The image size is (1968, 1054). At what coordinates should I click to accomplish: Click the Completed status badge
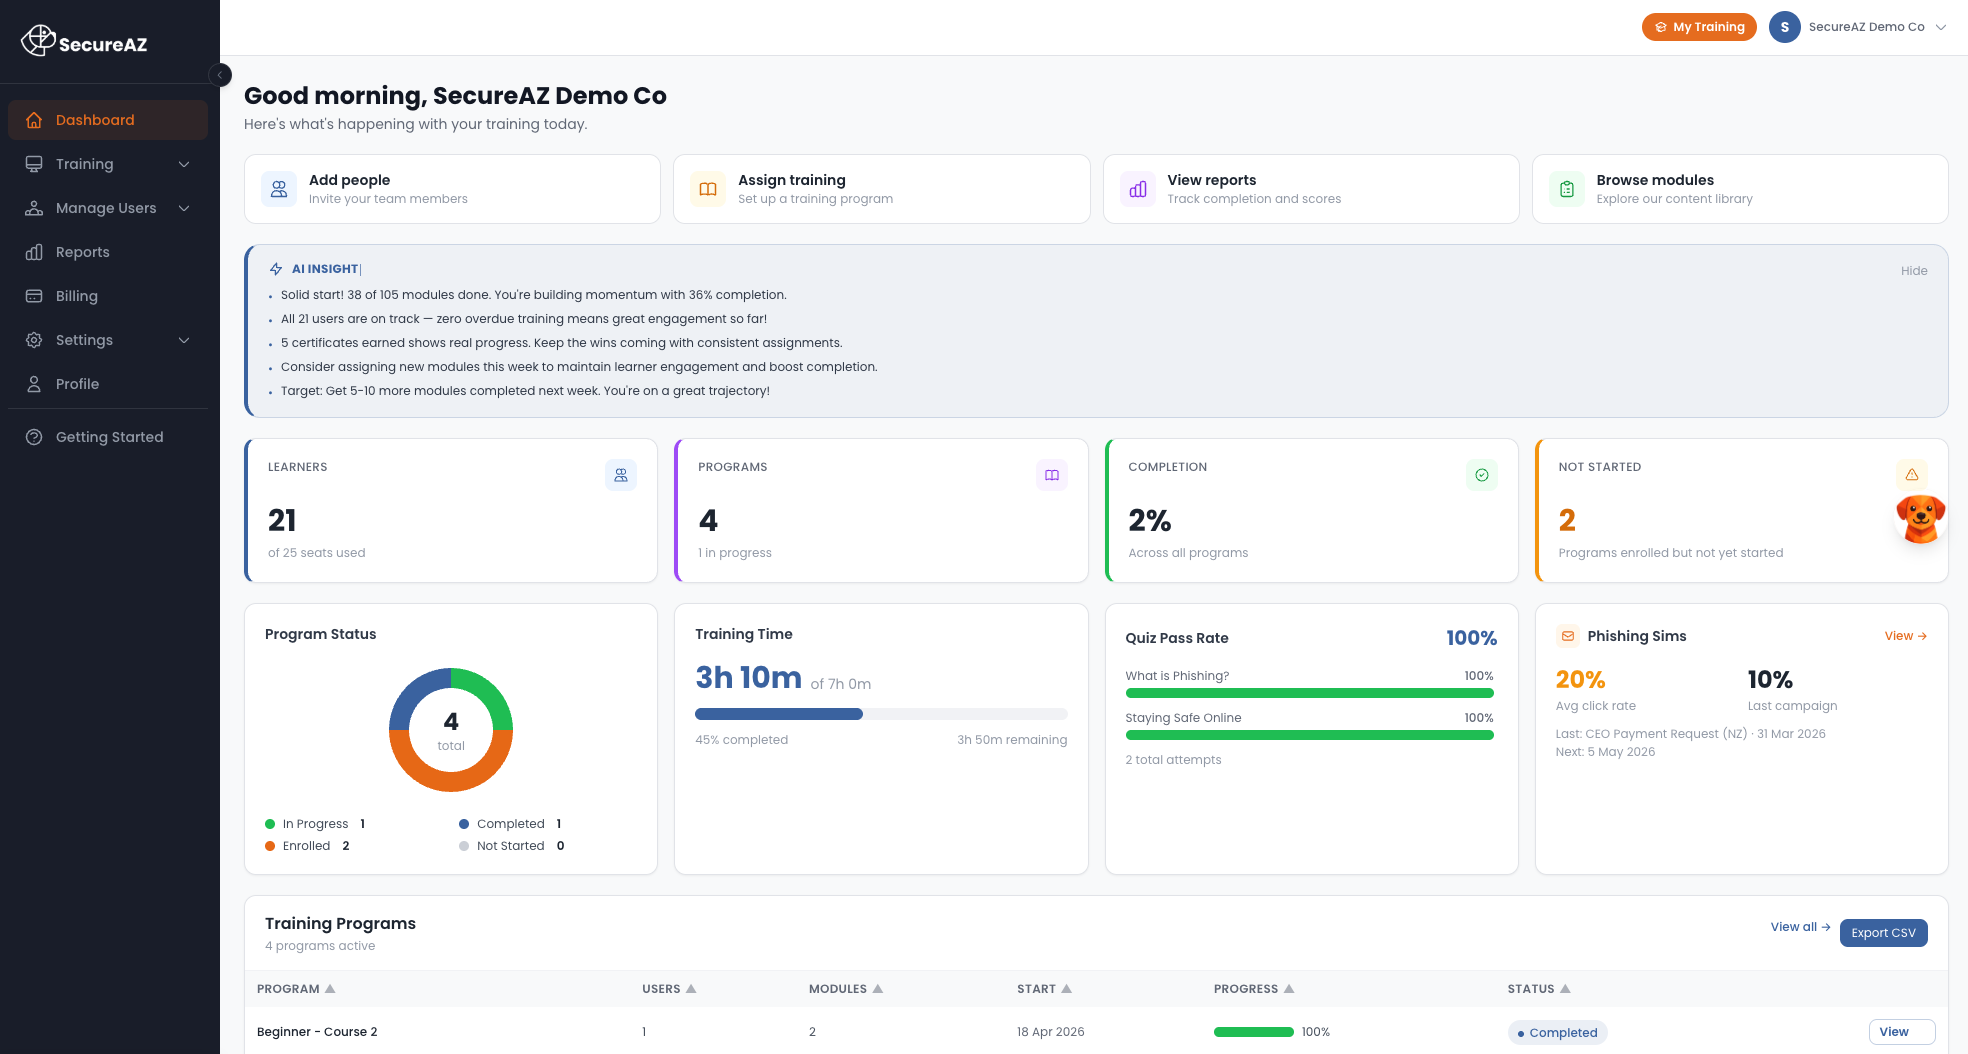(x=1557, y=1033)
